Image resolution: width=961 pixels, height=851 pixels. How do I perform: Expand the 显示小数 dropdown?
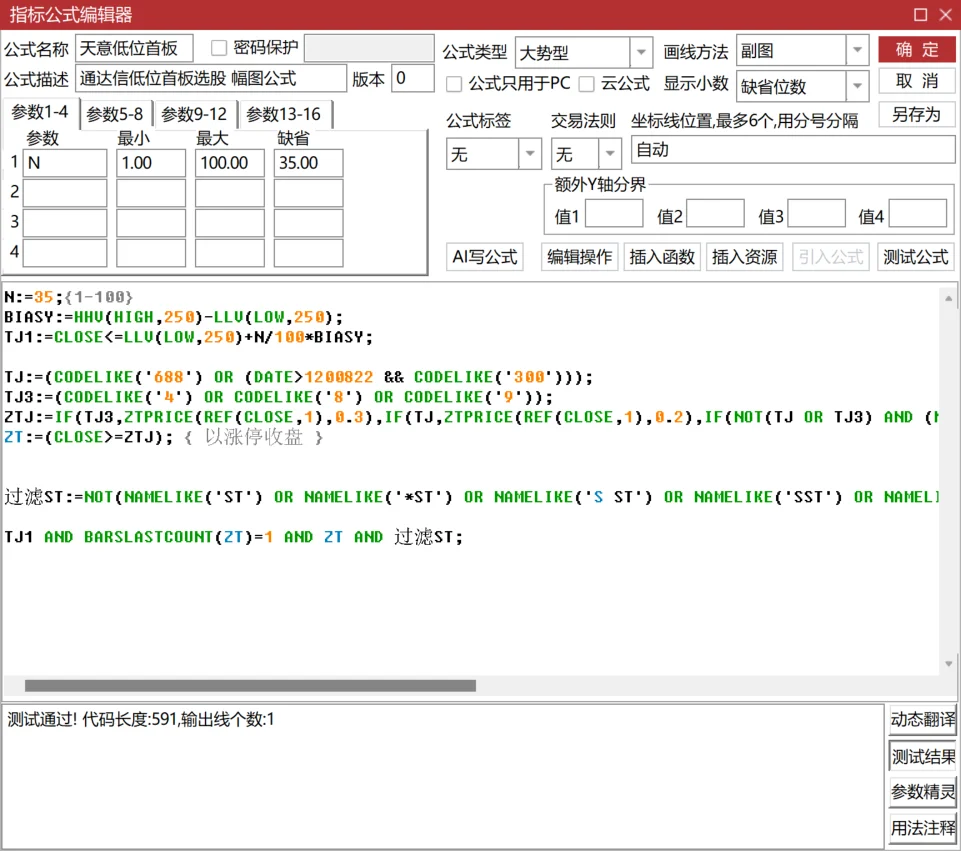[x=857, y=86]
